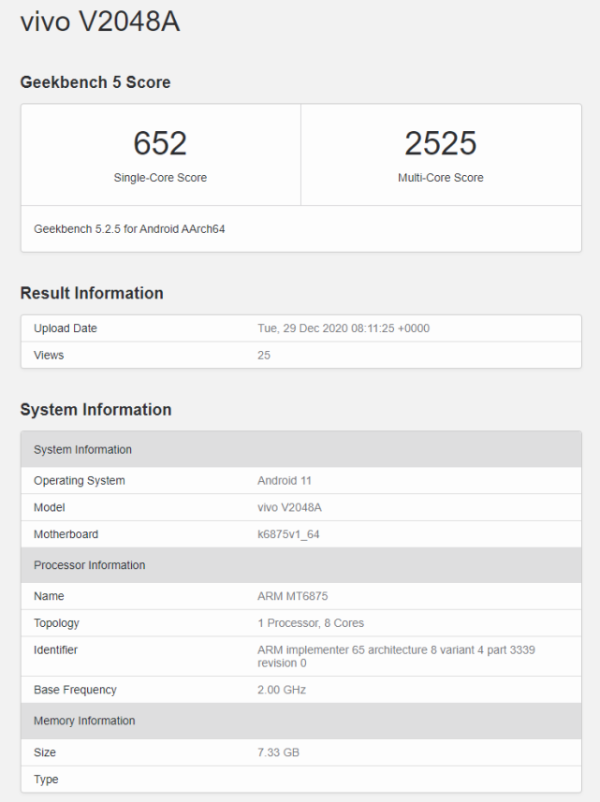Viewport: 600px width, 802px height.
Task: Select the upload date Tue, 29 Dec 2020 value
Action: 343,328
